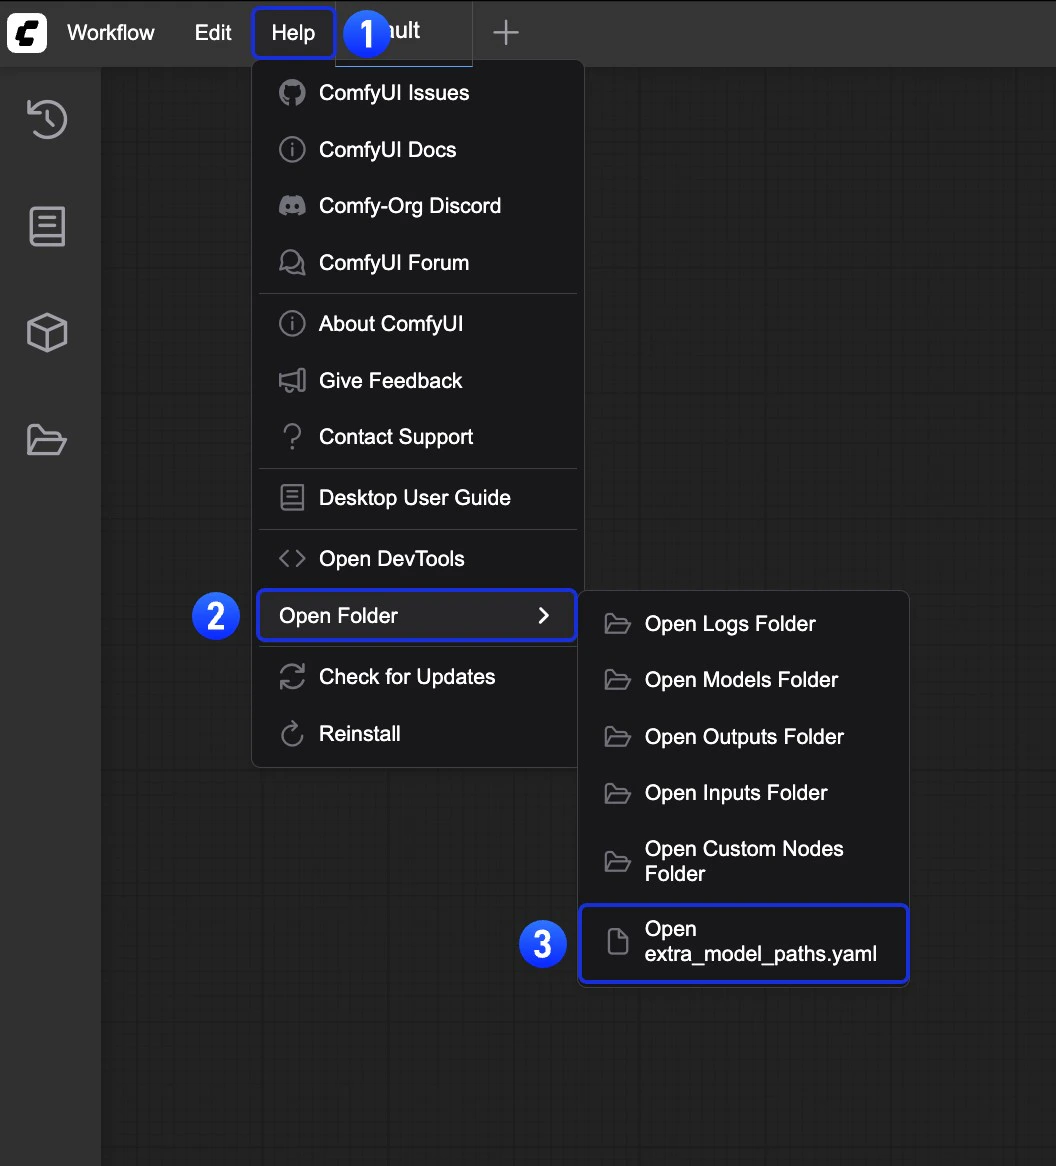The height and width of the screenshot is (1166, 1056).
Task: Click the circular arrow icon for Reinstall
Action: 292,734
